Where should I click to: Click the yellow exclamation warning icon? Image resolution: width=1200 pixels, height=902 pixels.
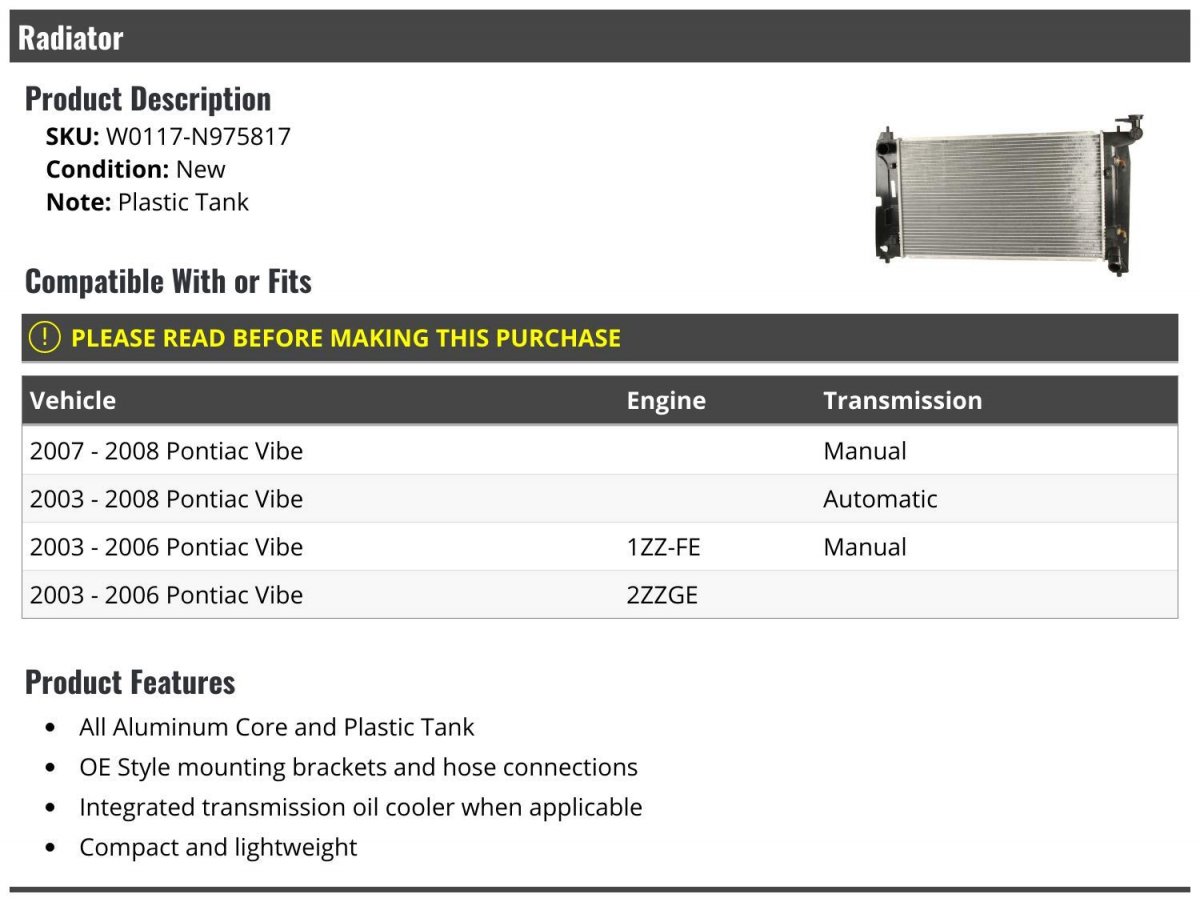click(45, 338)
